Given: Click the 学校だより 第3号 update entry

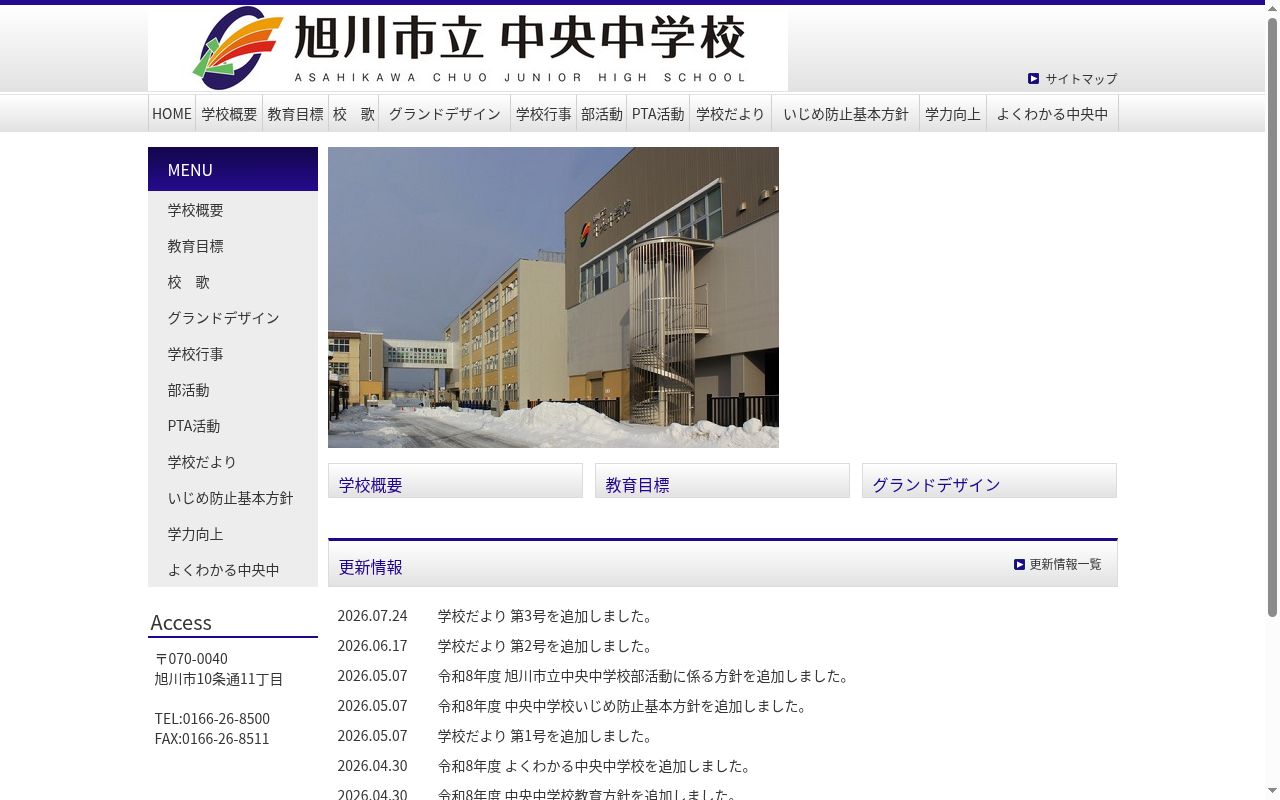Looking at the screenshot, I should coord(547,616).
